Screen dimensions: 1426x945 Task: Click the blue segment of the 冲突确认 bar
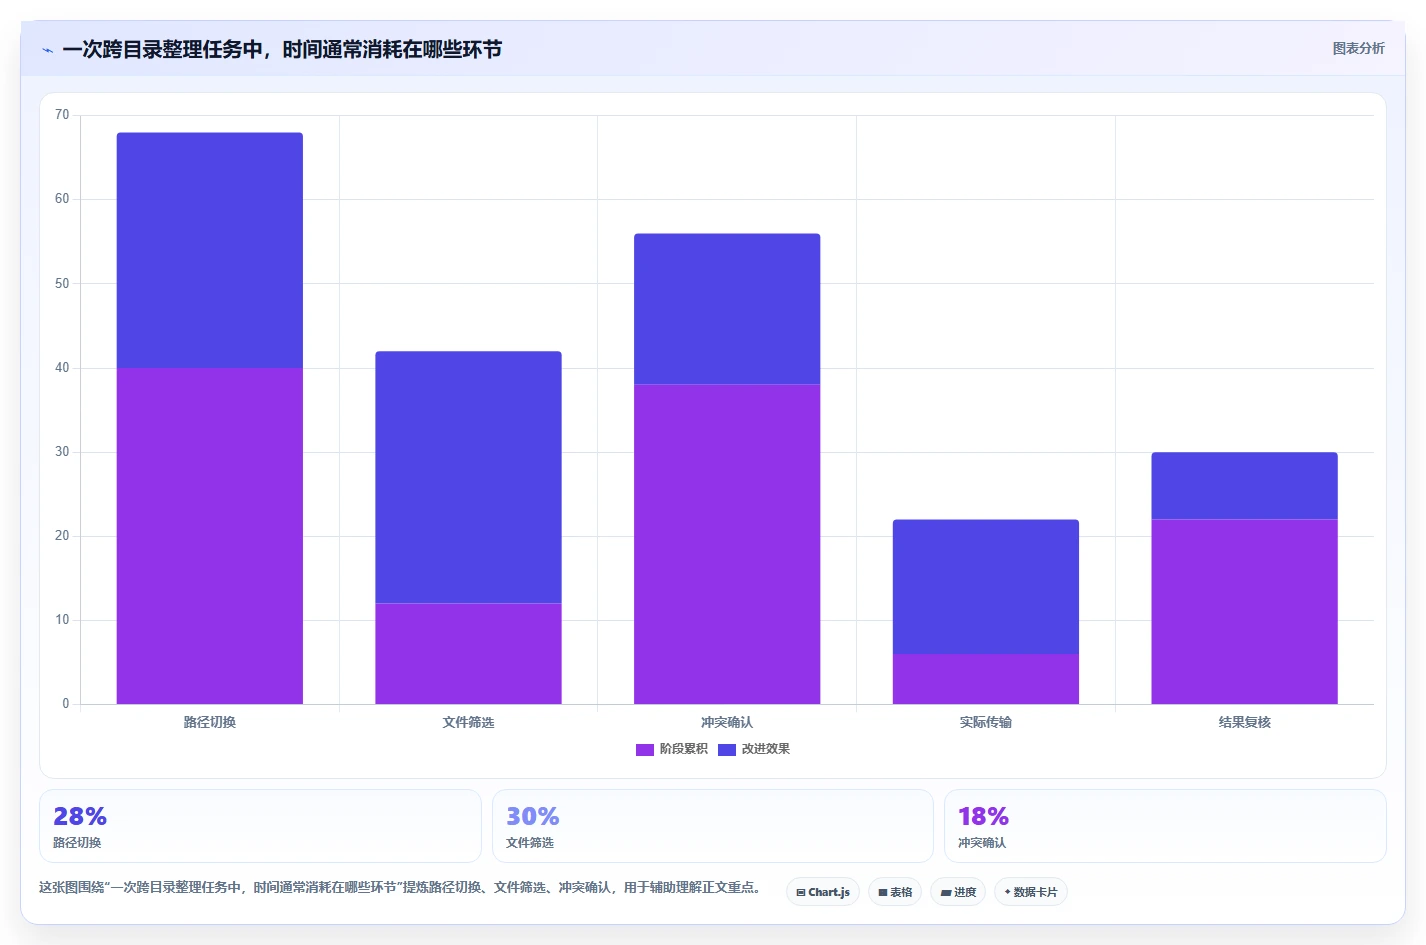[727, 309]
